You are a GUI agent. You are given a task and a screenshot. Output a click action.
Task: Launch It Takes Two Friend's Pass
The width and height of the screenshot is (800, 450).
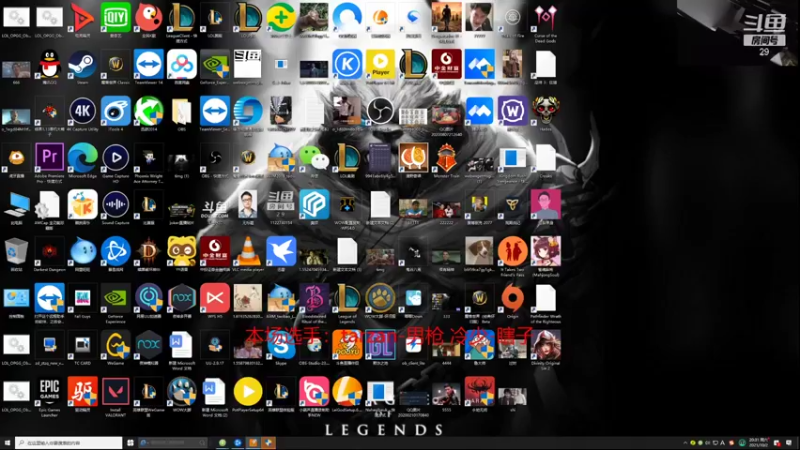tap(513, 252)
